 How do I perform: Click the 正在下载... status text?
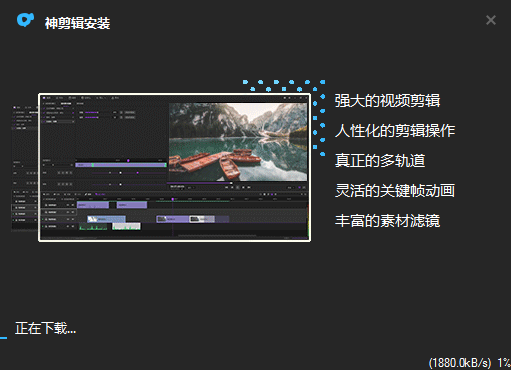click(x=46, y=328)
